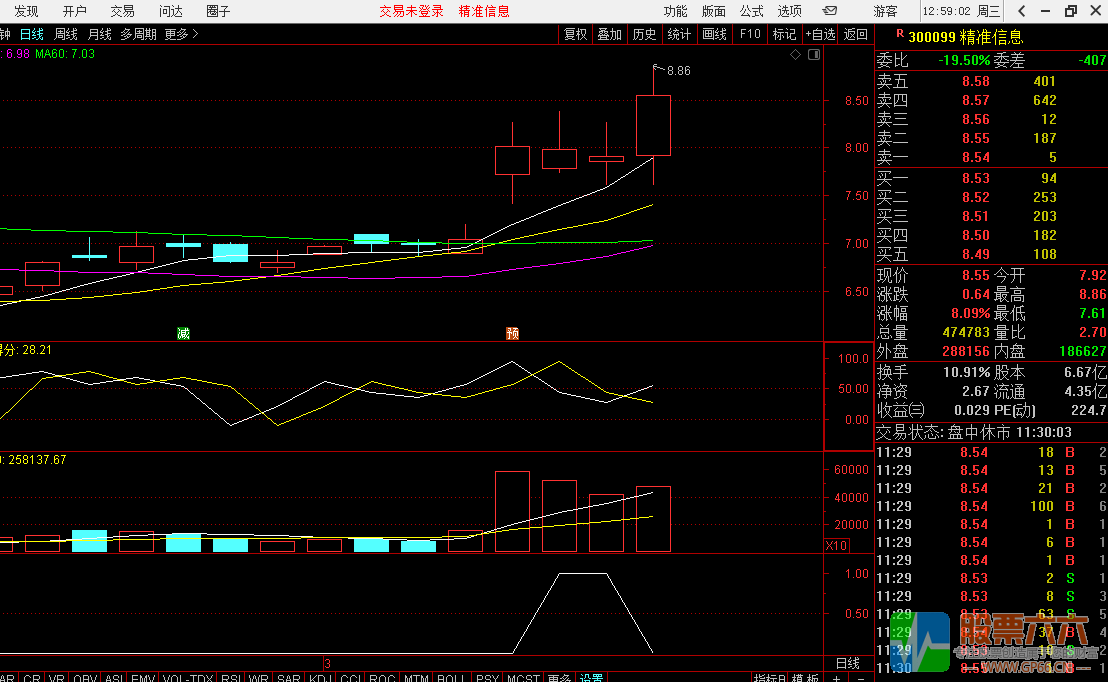Click the +自选 add to watchlist button
Viewport: 1108px width, 682px height.
(820, 34)
